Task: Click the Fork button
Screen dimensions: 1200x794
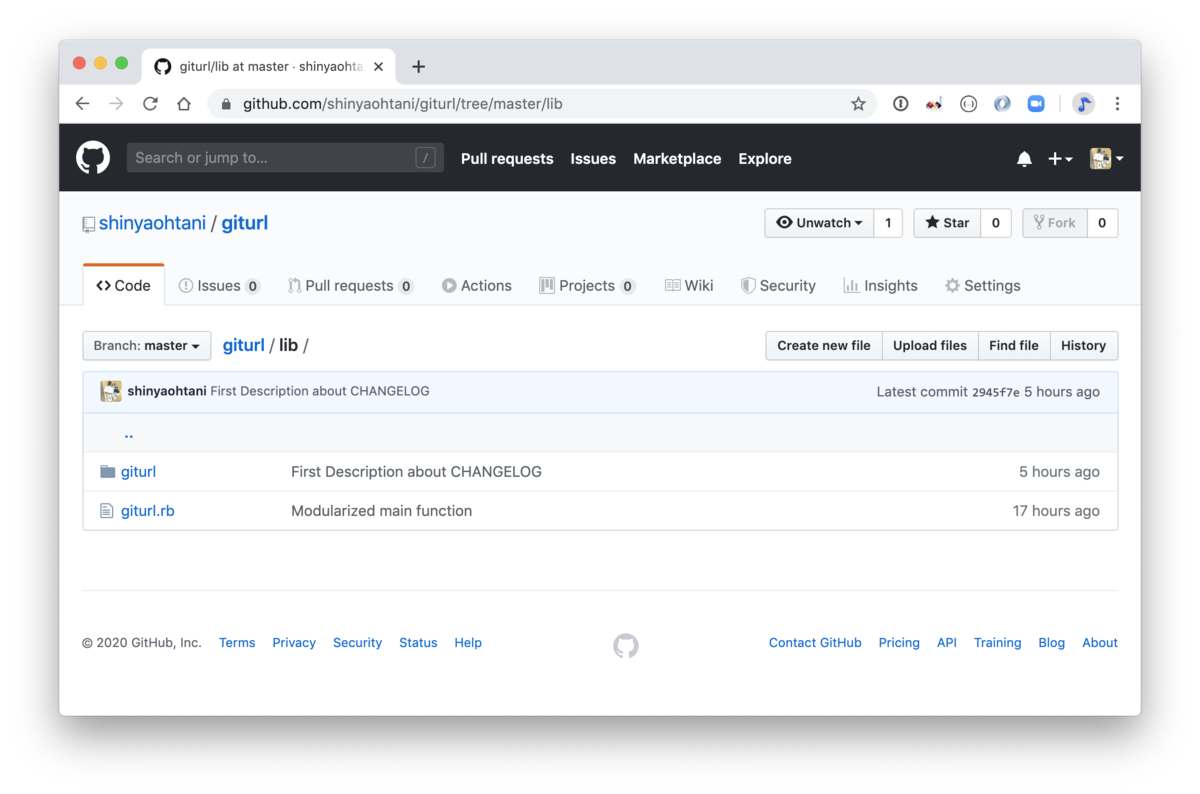Action: tap(1055, 223)
